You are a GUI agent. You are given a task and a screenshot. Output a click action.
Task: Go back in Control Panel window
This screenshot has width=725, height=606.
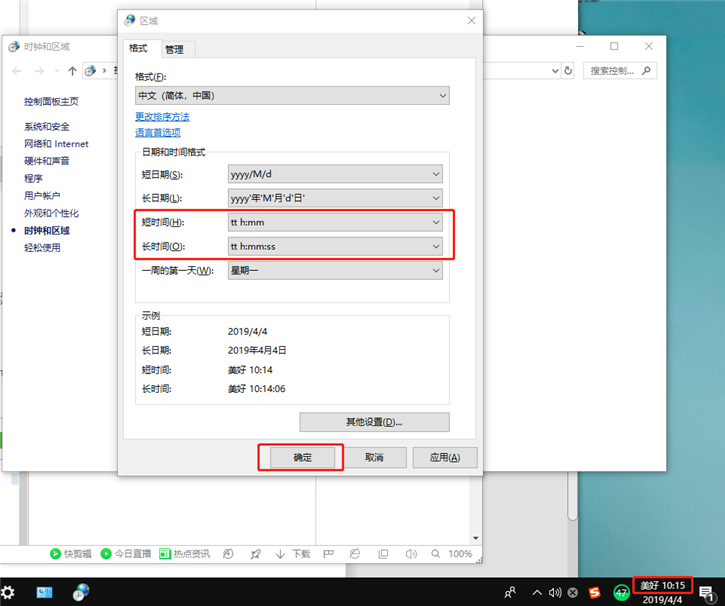coord(17,71)
